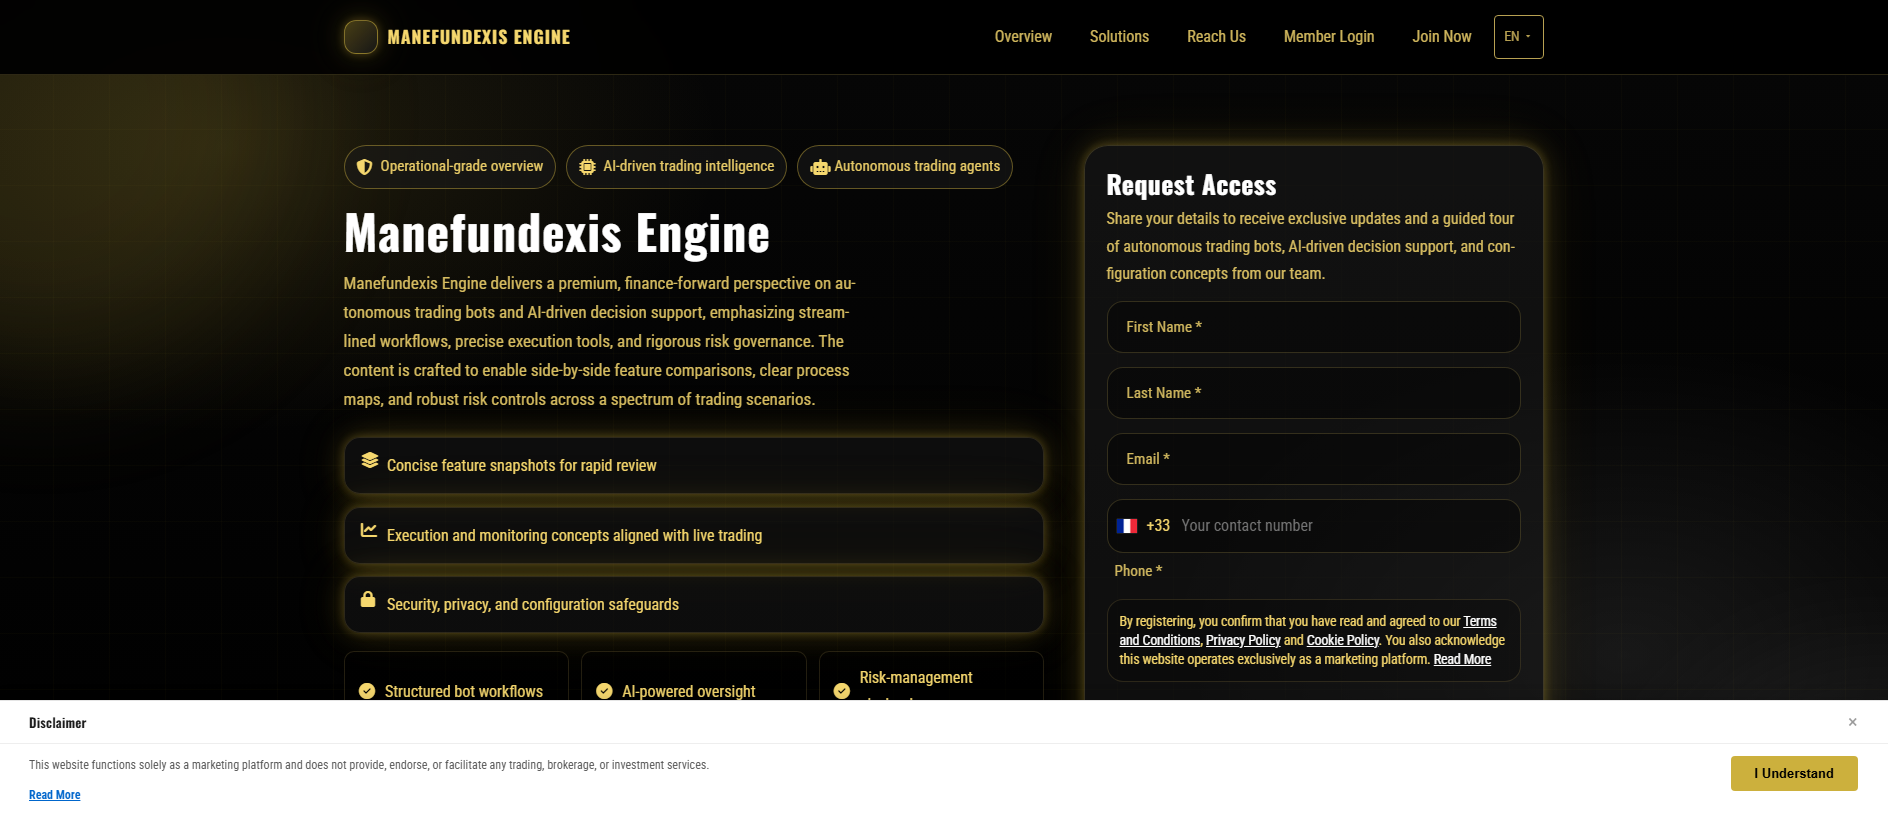Click the lock icon beside Security, privacy
Viewport: 1888px width, 818px height.
[x=368, y=599]
